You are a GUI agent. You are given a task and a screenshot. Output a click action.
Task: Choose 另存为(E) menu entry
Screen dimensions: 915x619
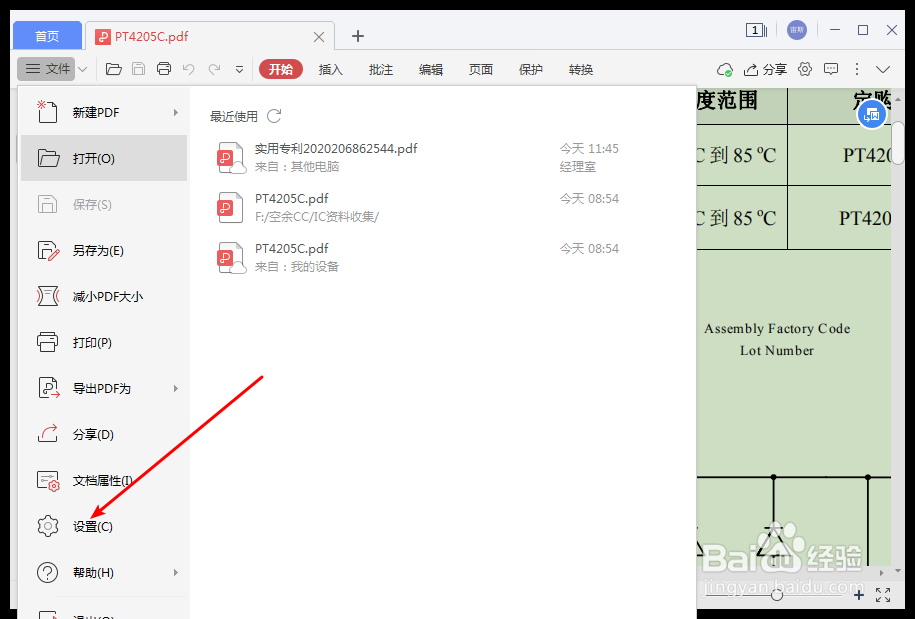click(x=104, y=250)
